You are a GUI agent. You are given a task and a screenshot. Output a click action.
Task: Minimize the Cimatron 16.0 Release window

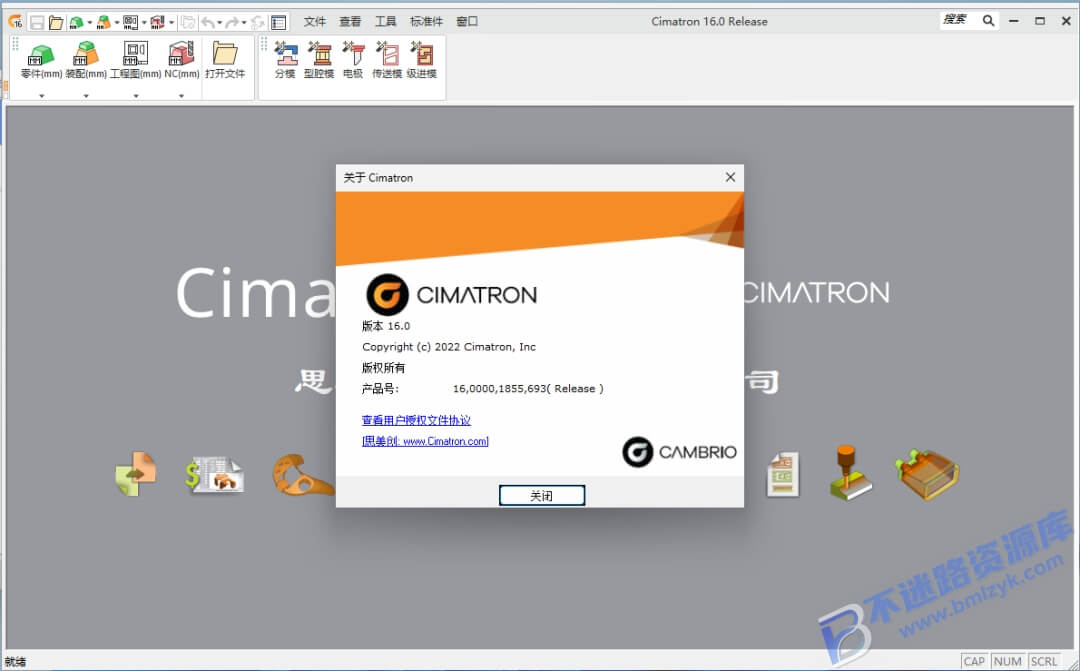(1014, 21)
